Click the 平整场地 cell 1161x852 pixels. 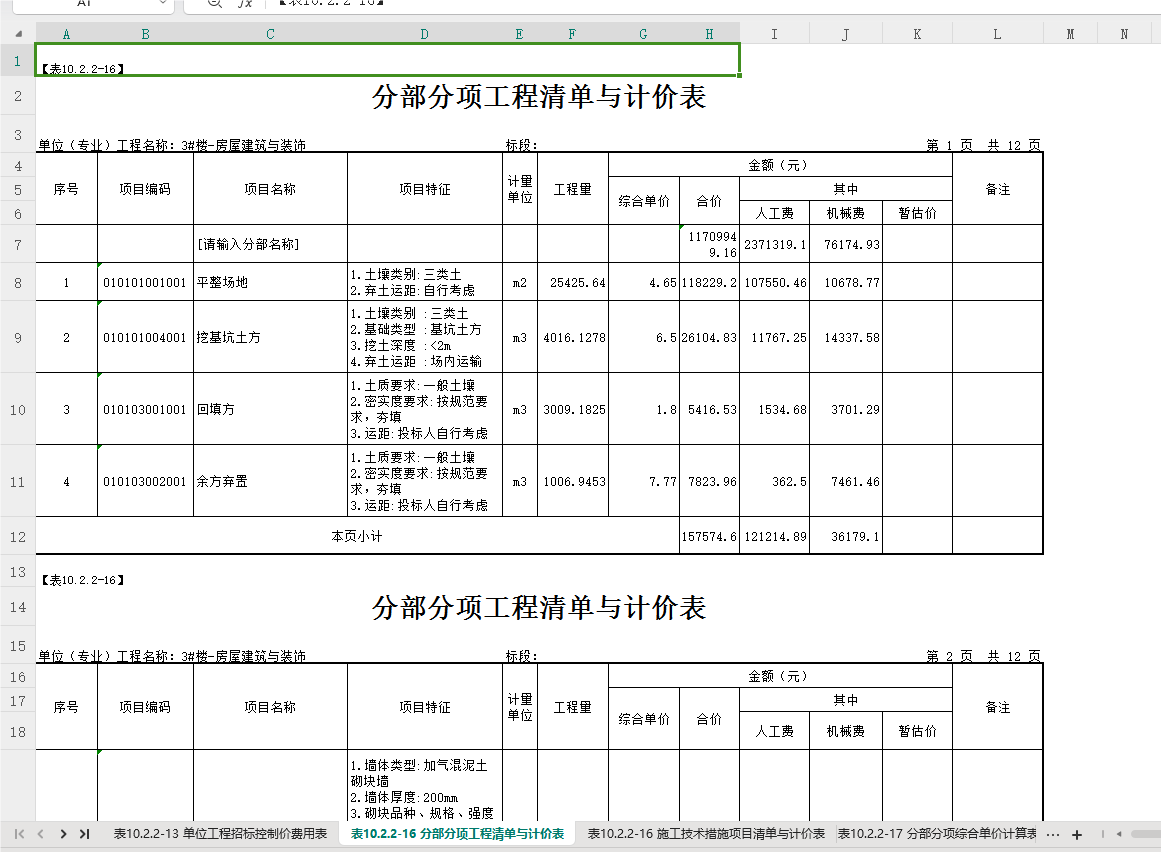(x=270, y=282)
